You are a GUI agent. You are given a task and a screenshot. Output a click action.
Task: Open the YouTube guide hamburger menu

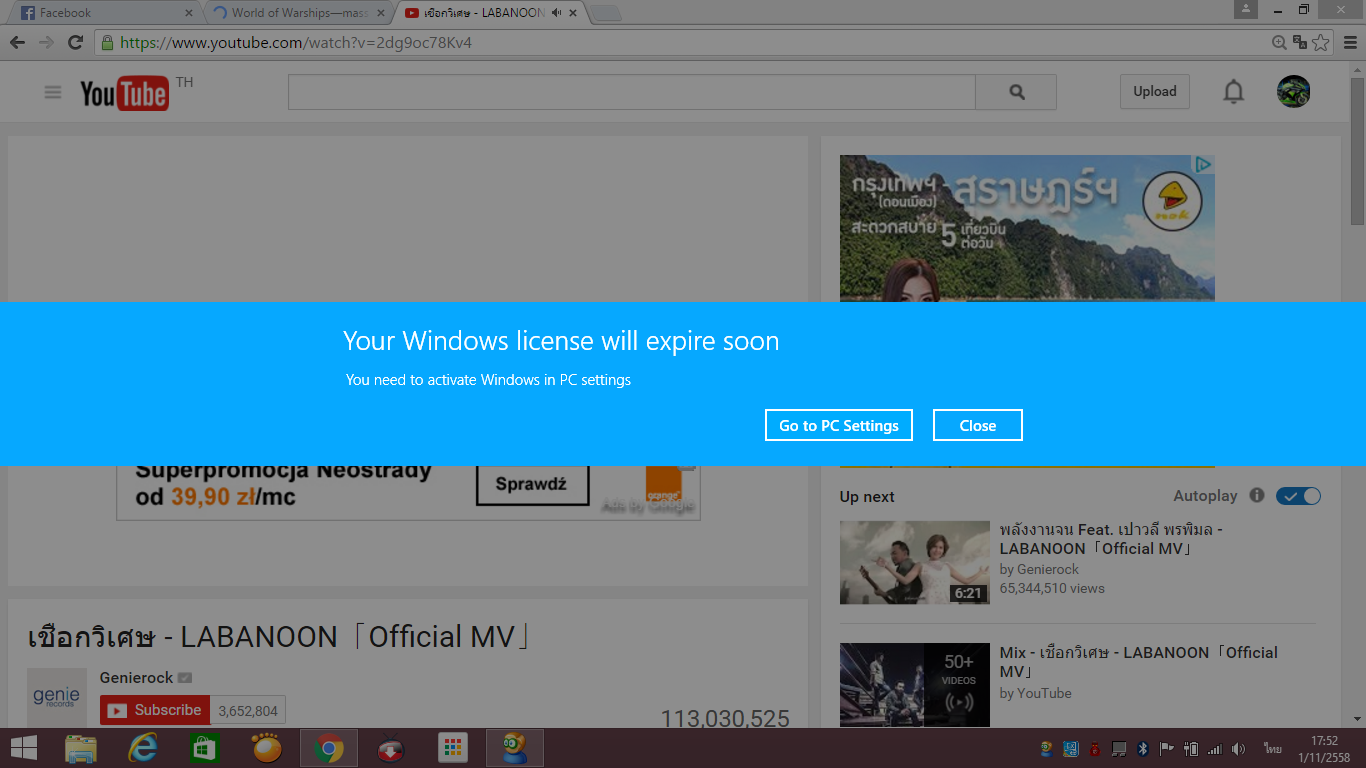click(53, 92)
